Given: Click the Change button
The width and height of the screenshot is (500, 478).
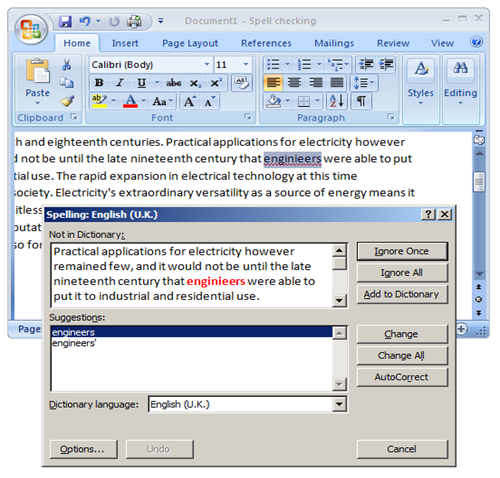Looking at the screenshot, I should [402, 334].
